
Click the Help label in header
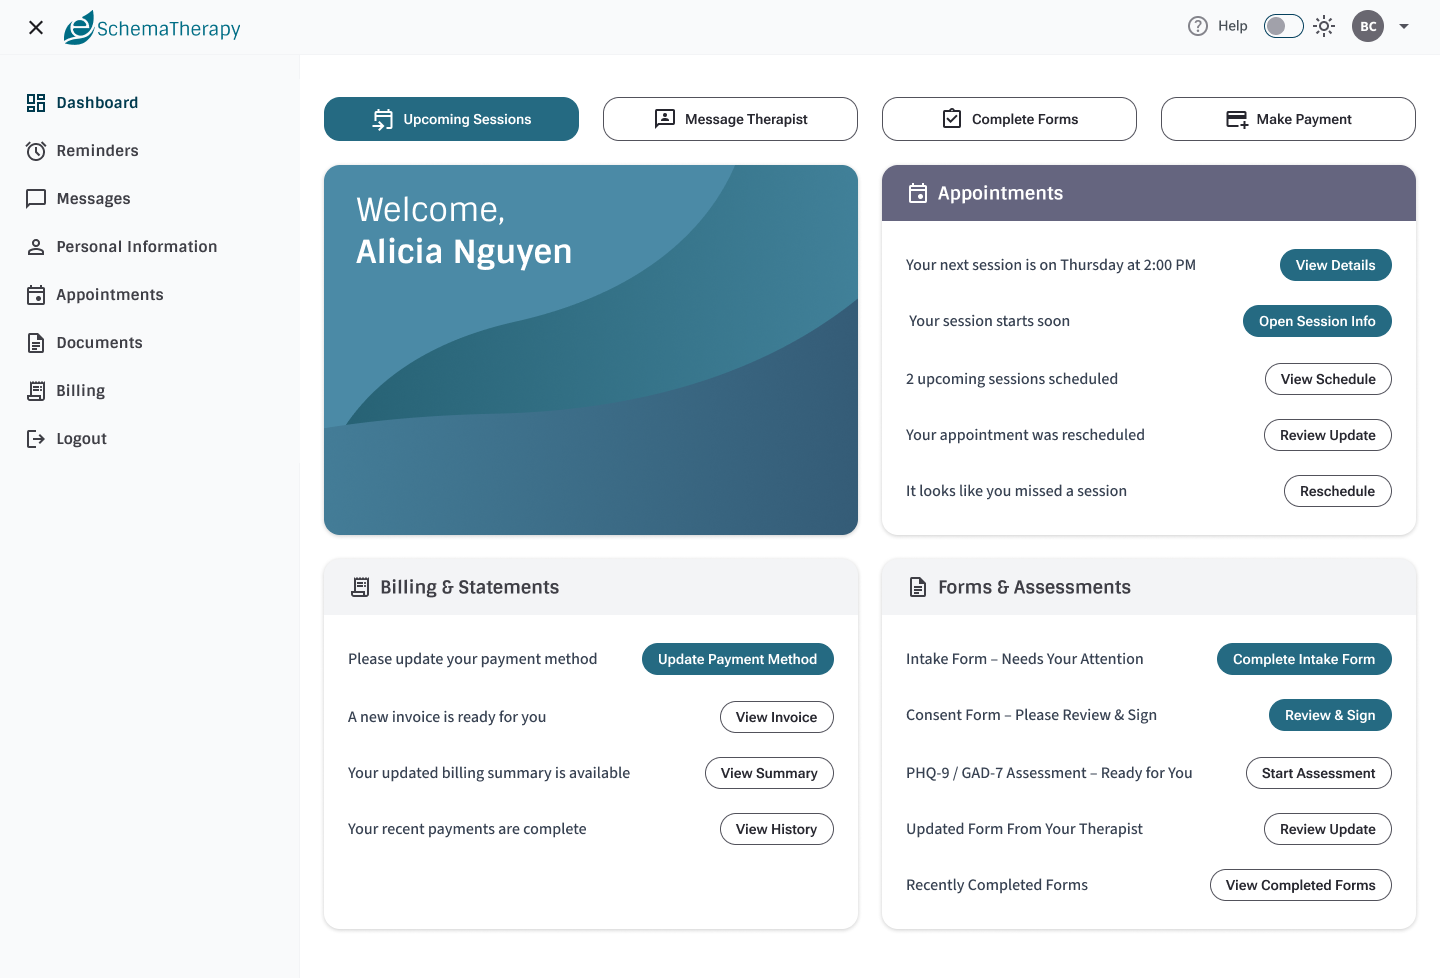click(1233, 26)
